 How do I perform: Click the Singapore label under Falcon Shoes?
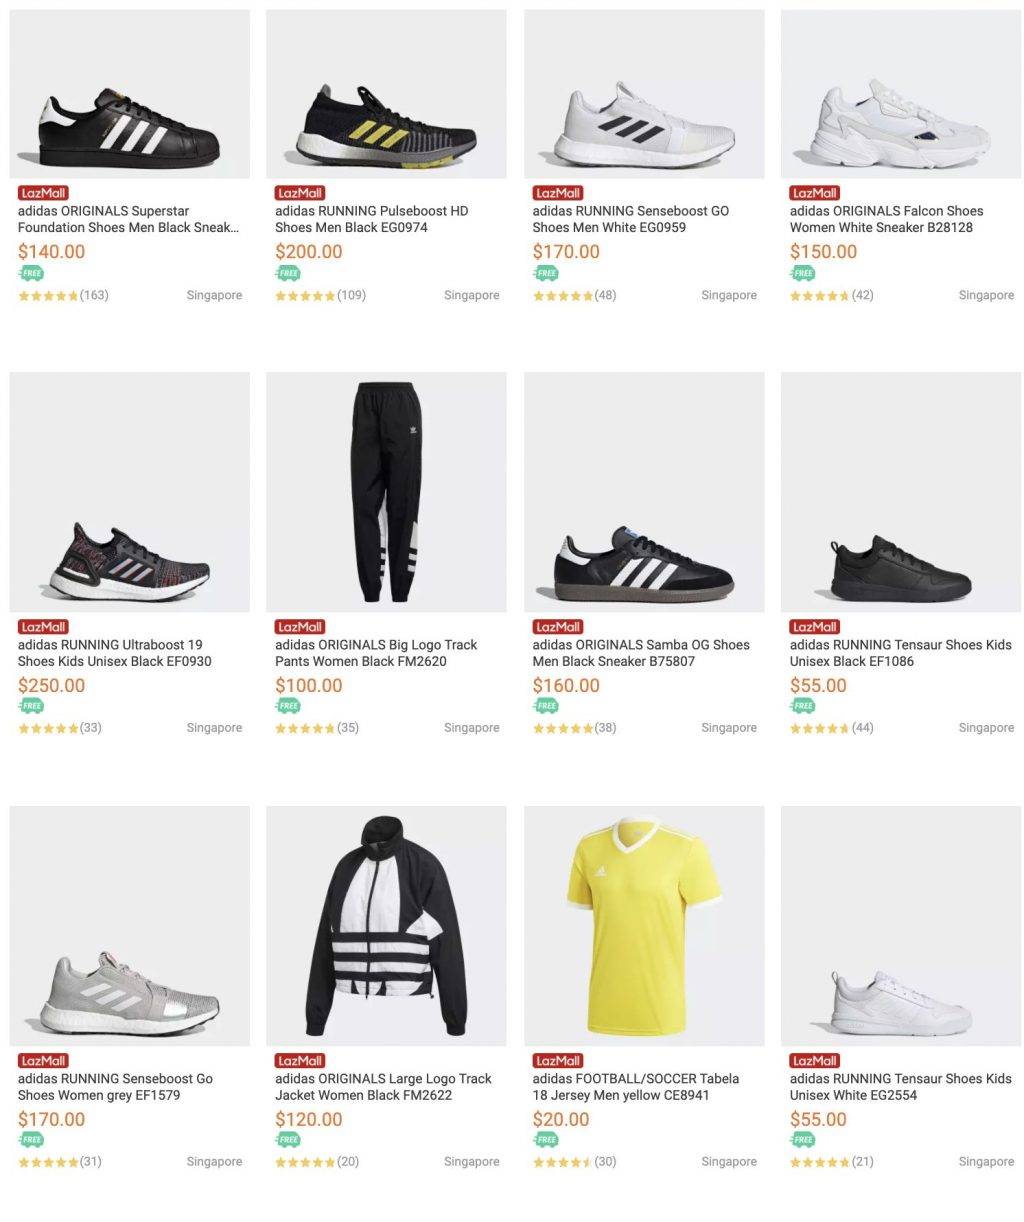point(986,295)
